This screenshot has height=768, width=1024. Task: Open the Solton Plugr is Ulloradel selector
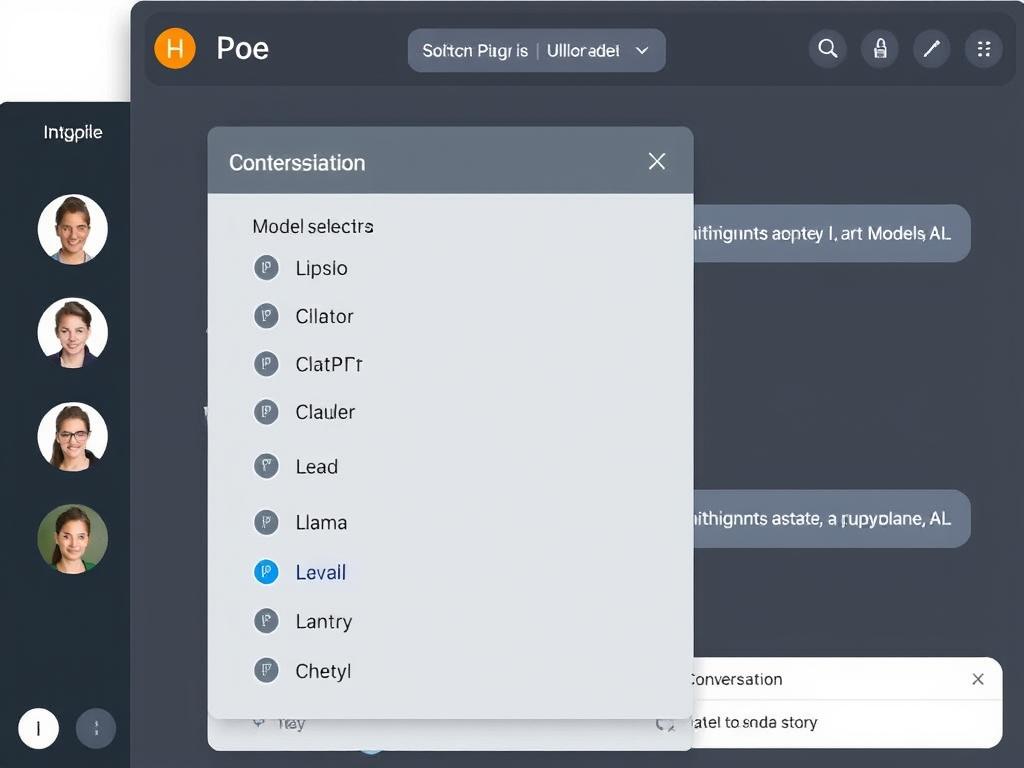tap(537, 50)
